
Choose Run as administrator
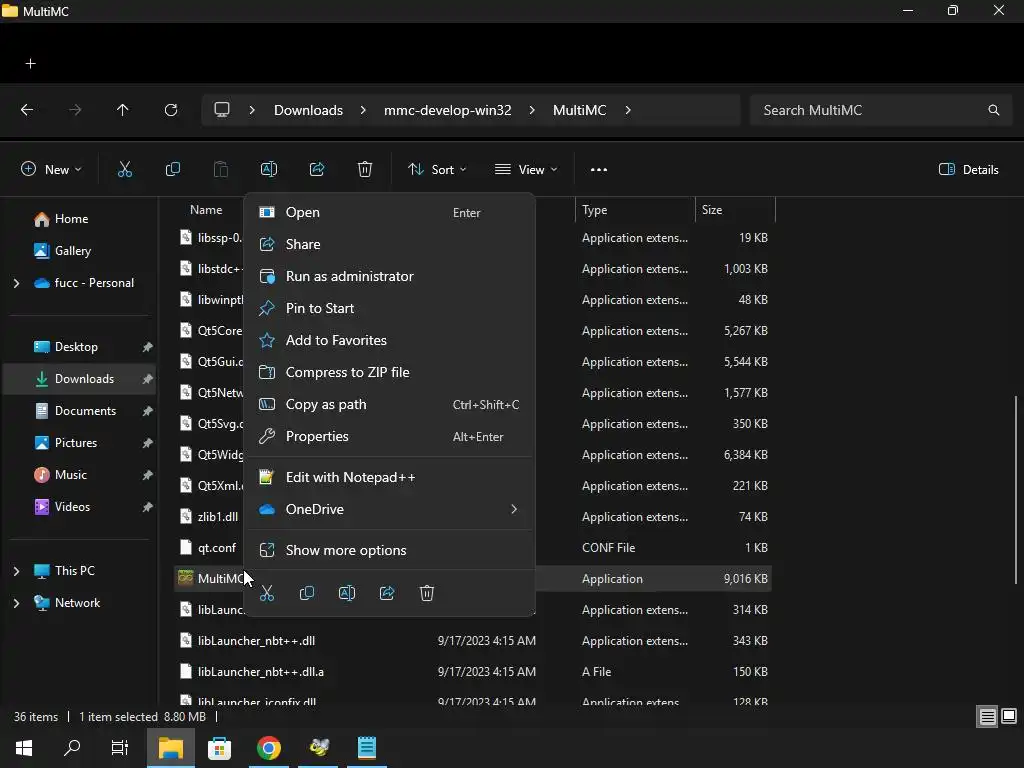389,276
